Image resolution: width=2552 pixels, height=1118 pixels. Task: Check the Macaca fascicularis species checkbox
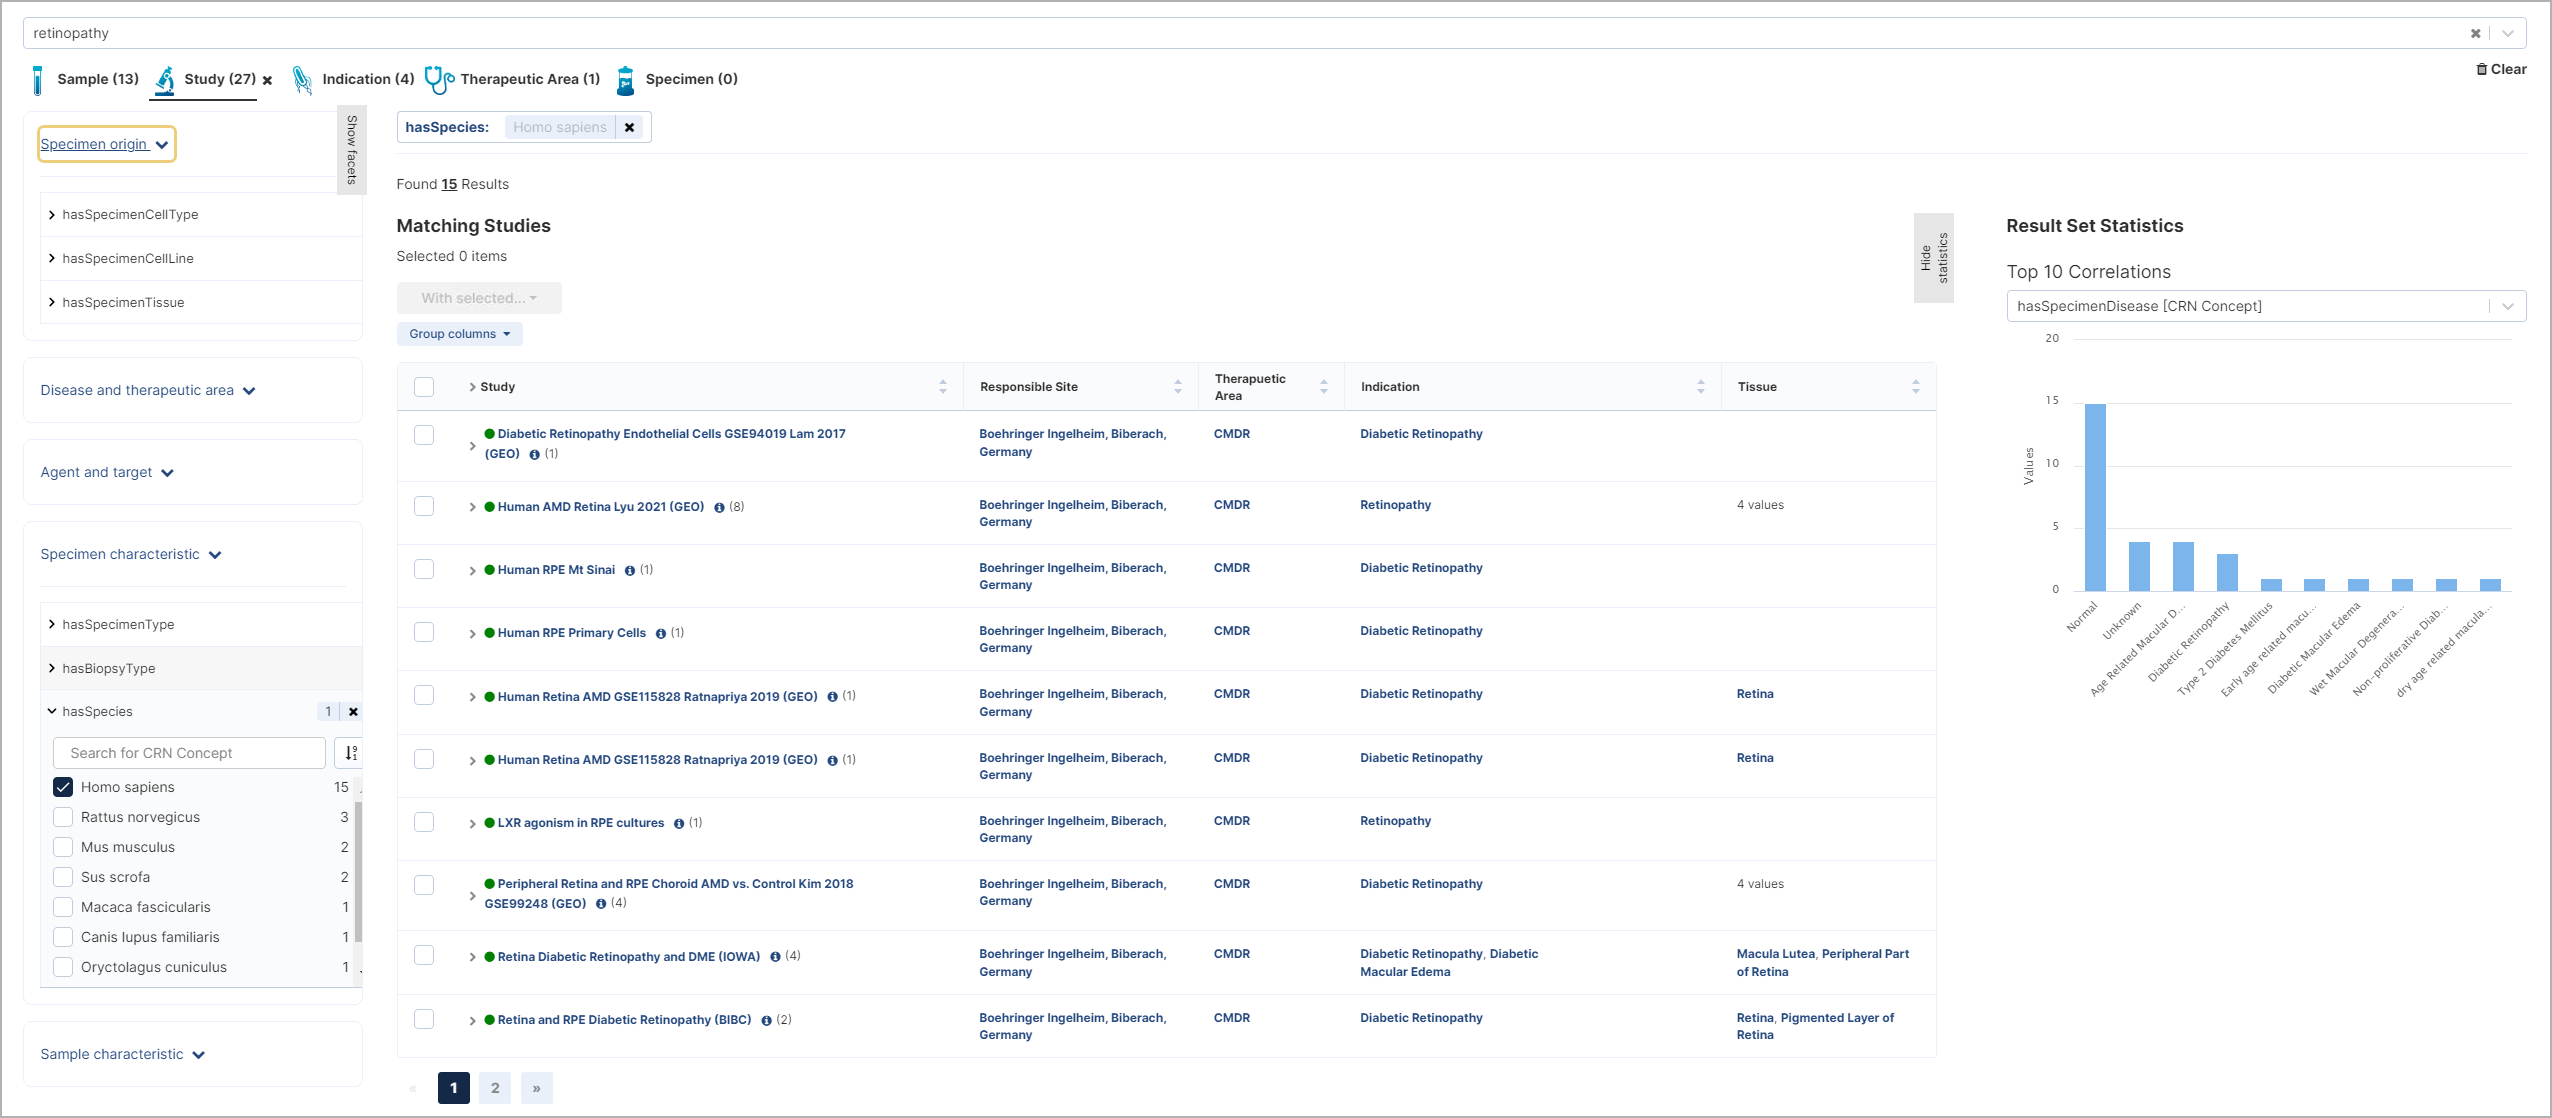(63, 907)
